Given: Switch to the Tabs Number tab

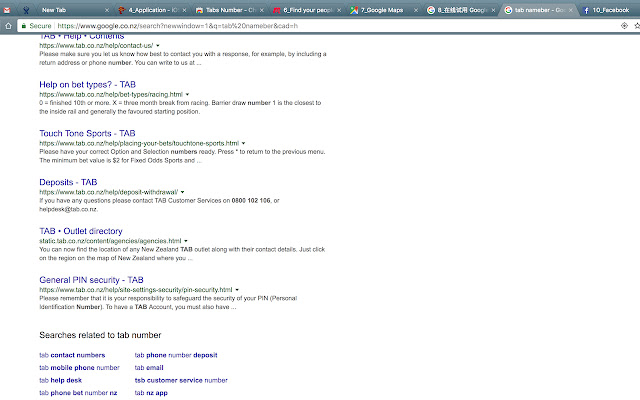Looking at the screenshot, I should click(227, 10).
